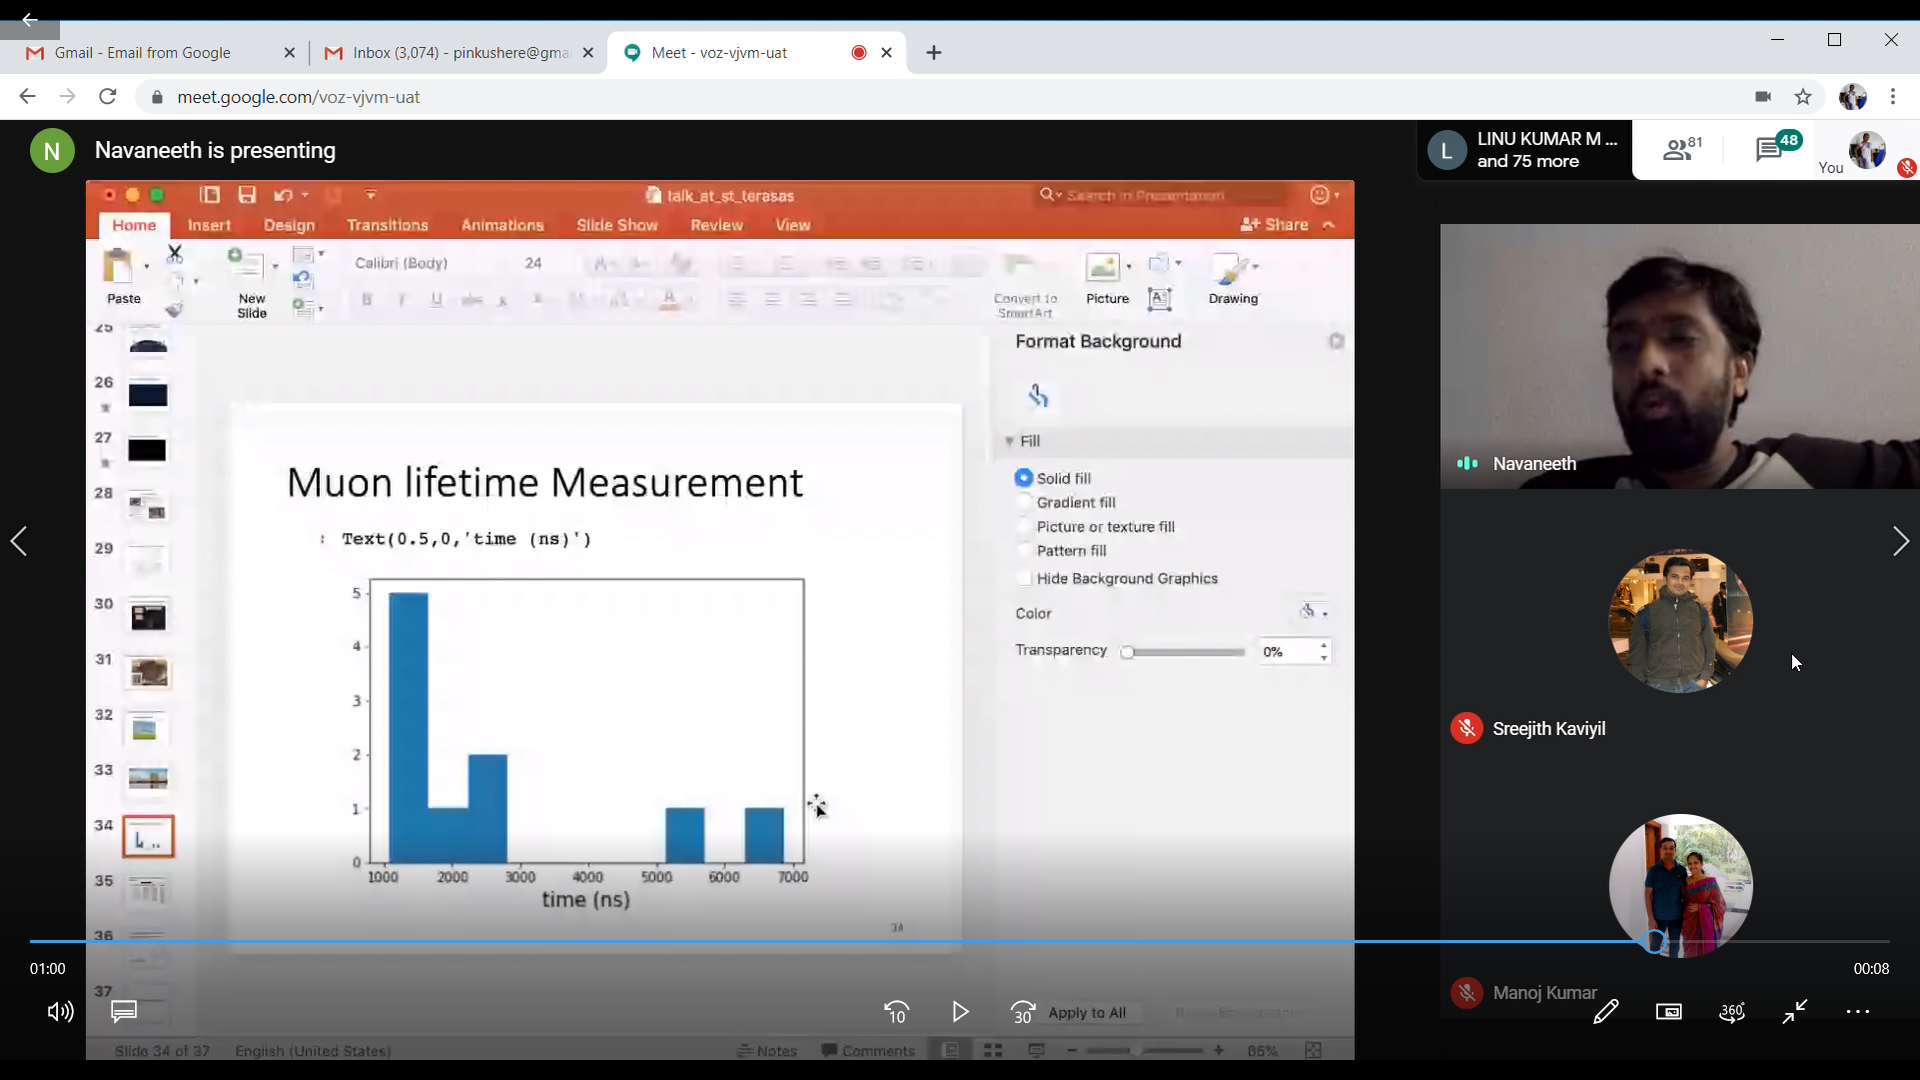The image size is (1920, 1080).
Task: Open the Transitions ribbon tab
Action: (x=387, y=225)
